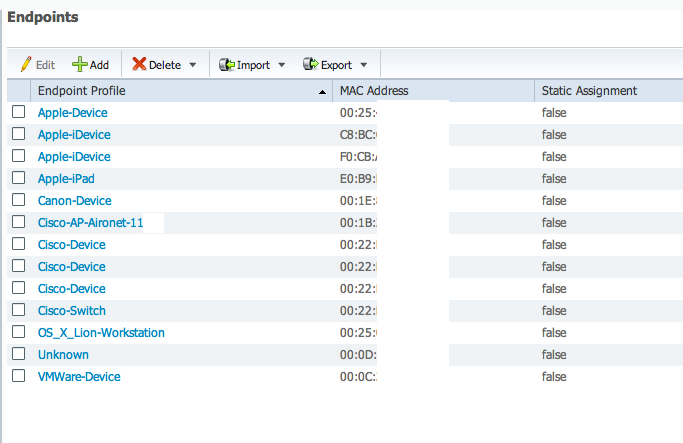The height and width of the screenshot is (443, 683).
Task: Click the red X Delete icon
Action: tap(140, 64)
